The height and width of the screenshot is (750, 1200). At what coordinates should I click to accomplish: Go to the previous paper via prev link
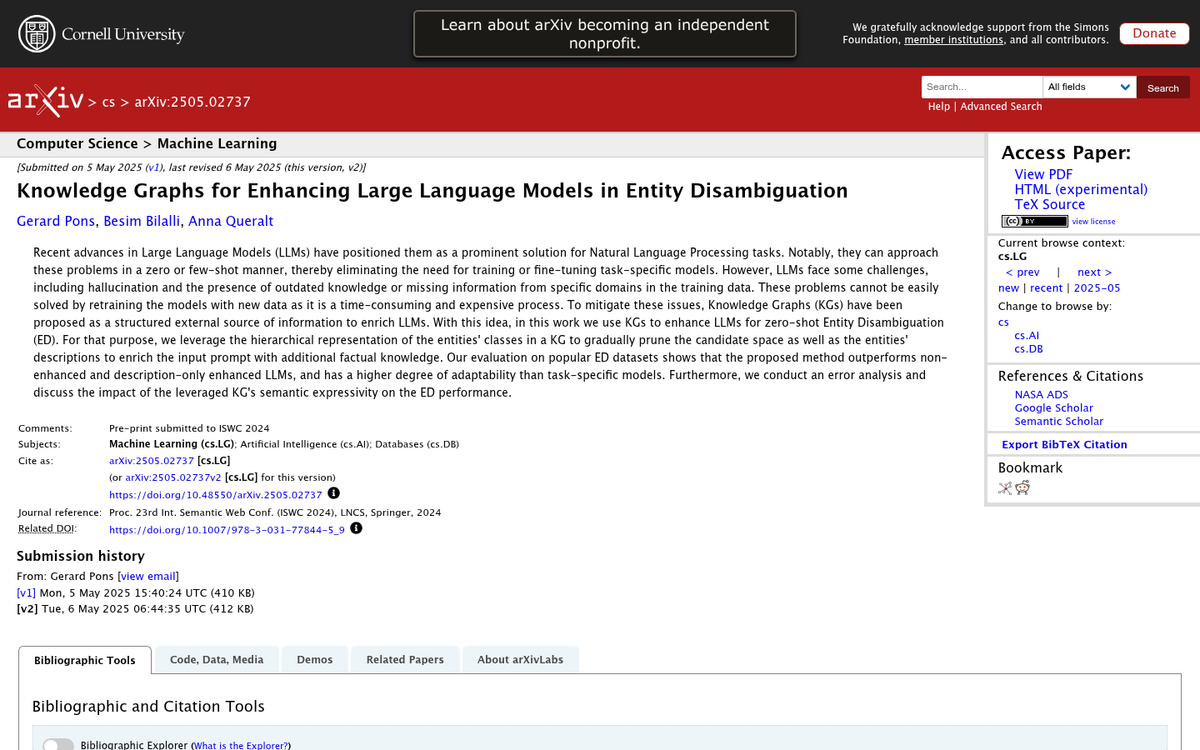[x=1022, y=272]
